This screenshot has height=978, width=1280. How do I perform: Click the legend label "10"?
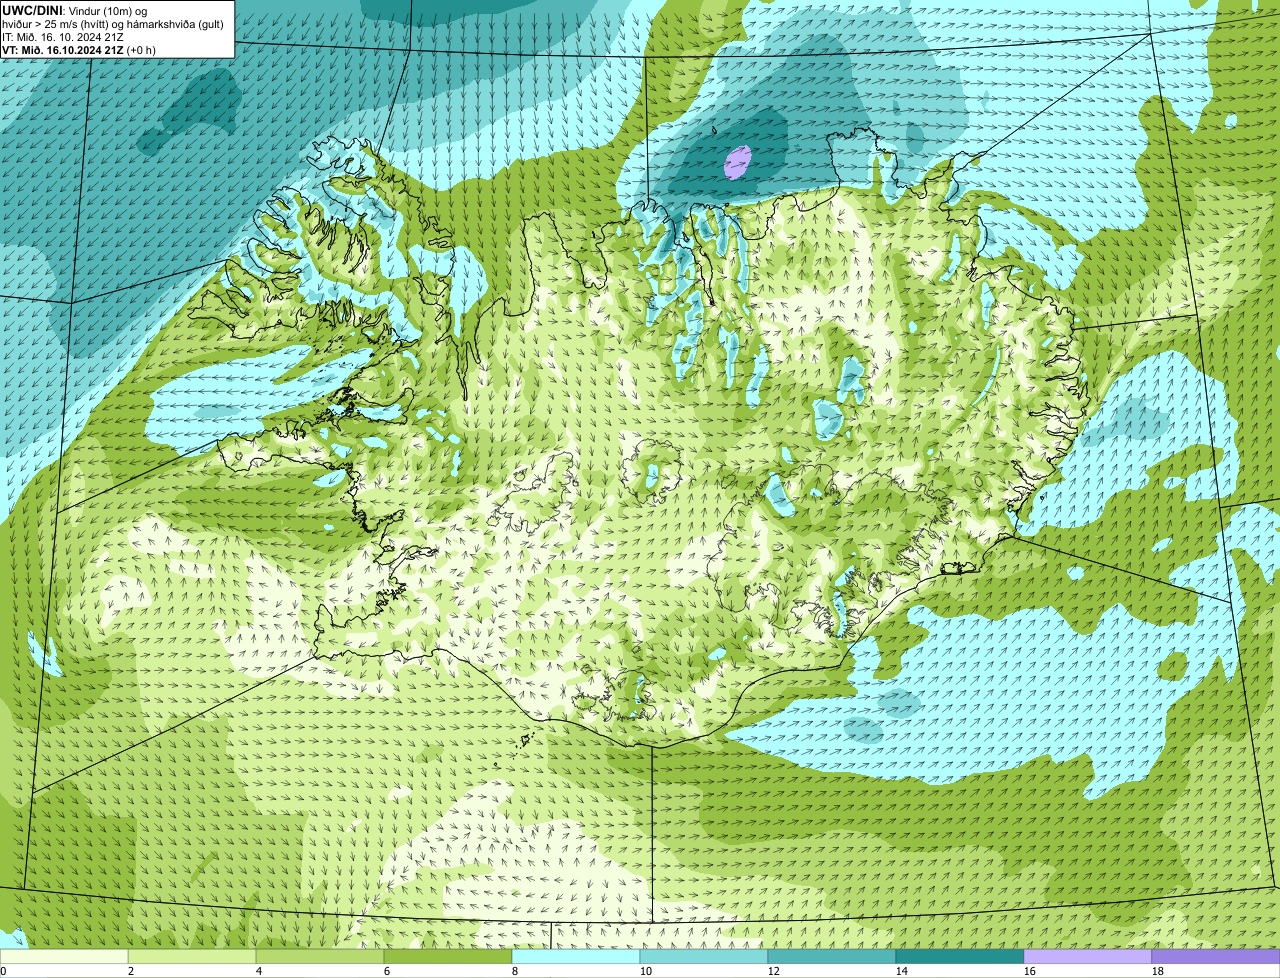646,971
